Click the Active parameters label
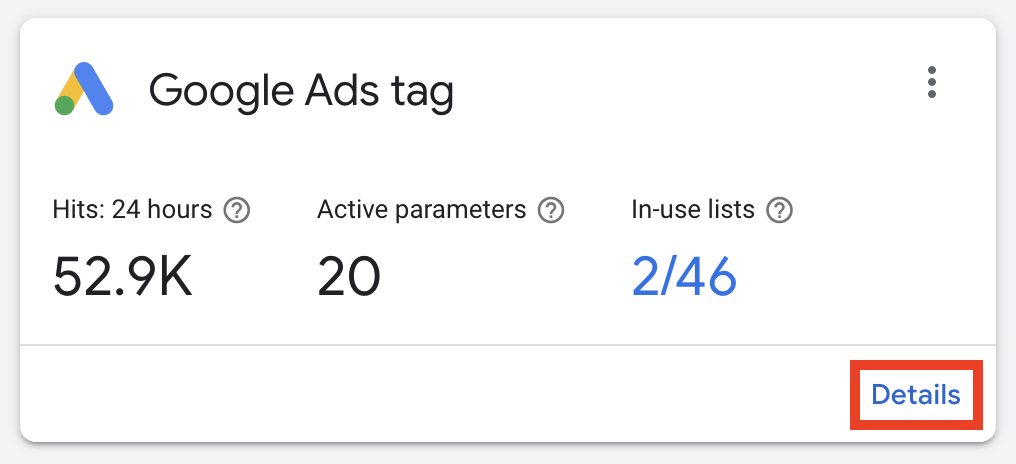1016x464 pixels. point(421,210)
